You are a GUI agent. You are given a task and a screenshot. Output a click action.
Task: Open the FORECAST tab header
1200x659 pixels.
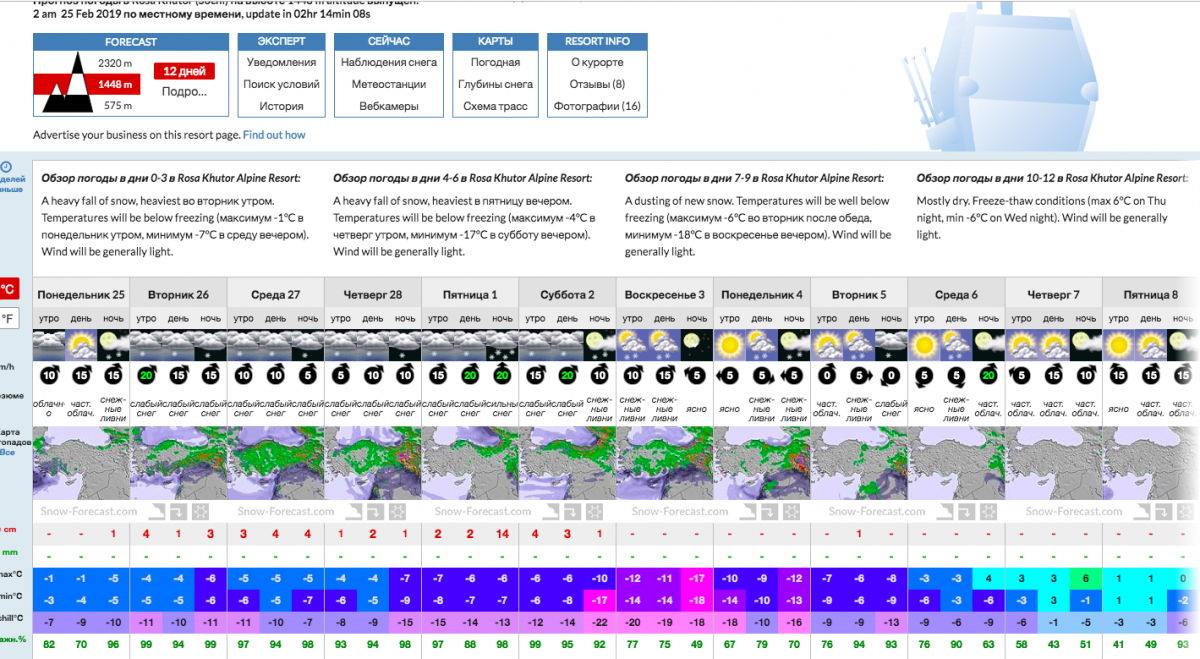coord(131,42)
